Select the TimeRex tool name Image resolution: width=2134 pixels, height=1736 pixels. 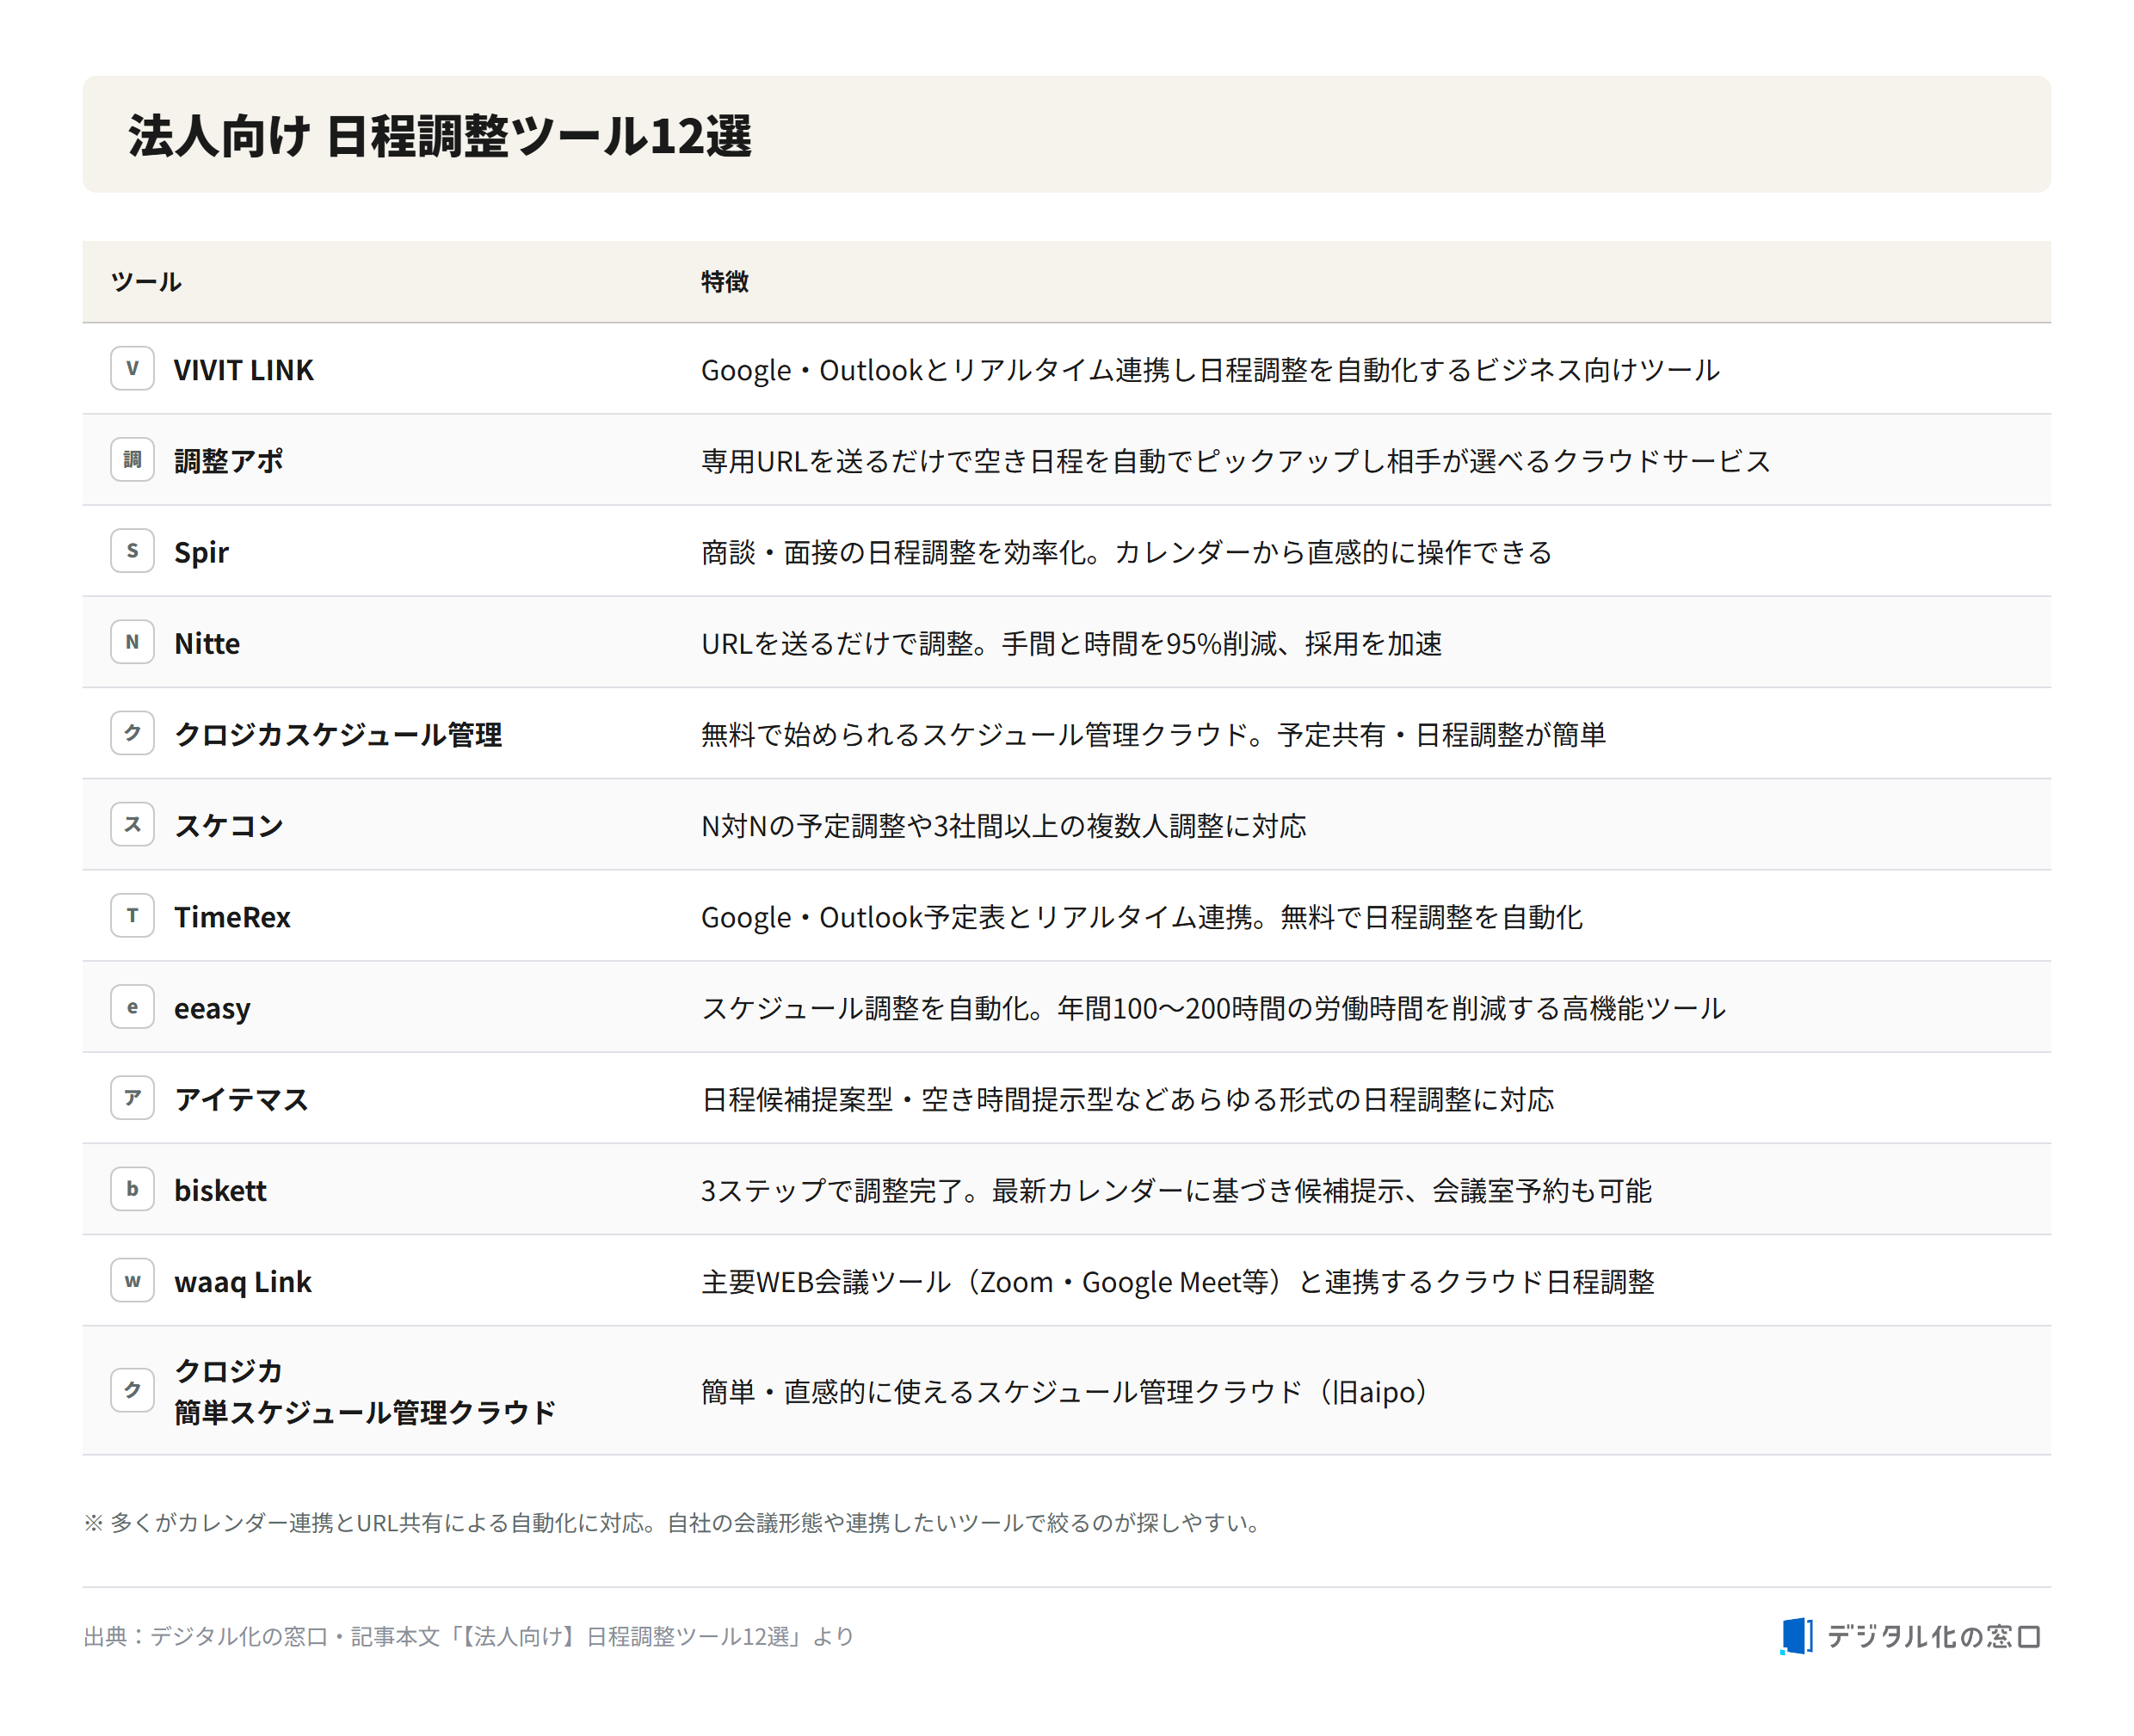click(x=232, y=917)
